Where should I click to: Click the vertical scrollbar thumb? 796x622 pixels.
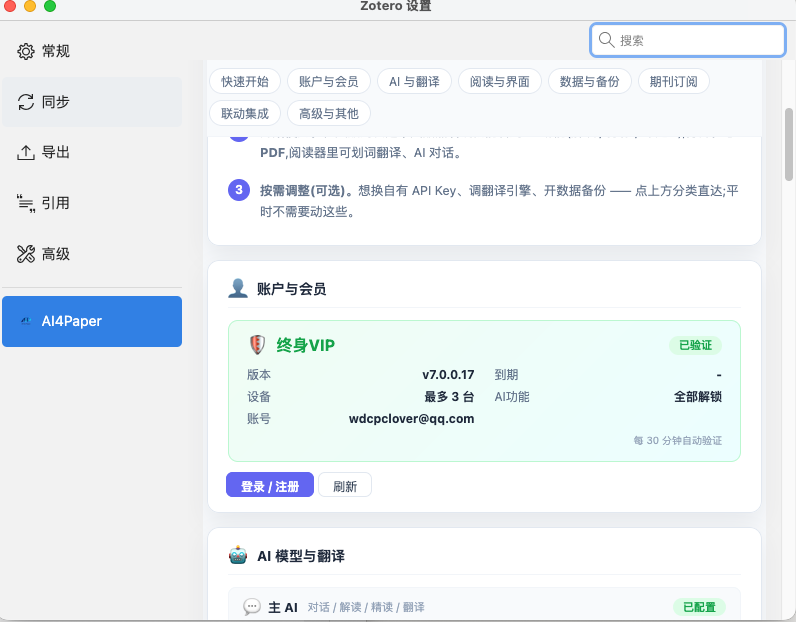coord(788,144)
